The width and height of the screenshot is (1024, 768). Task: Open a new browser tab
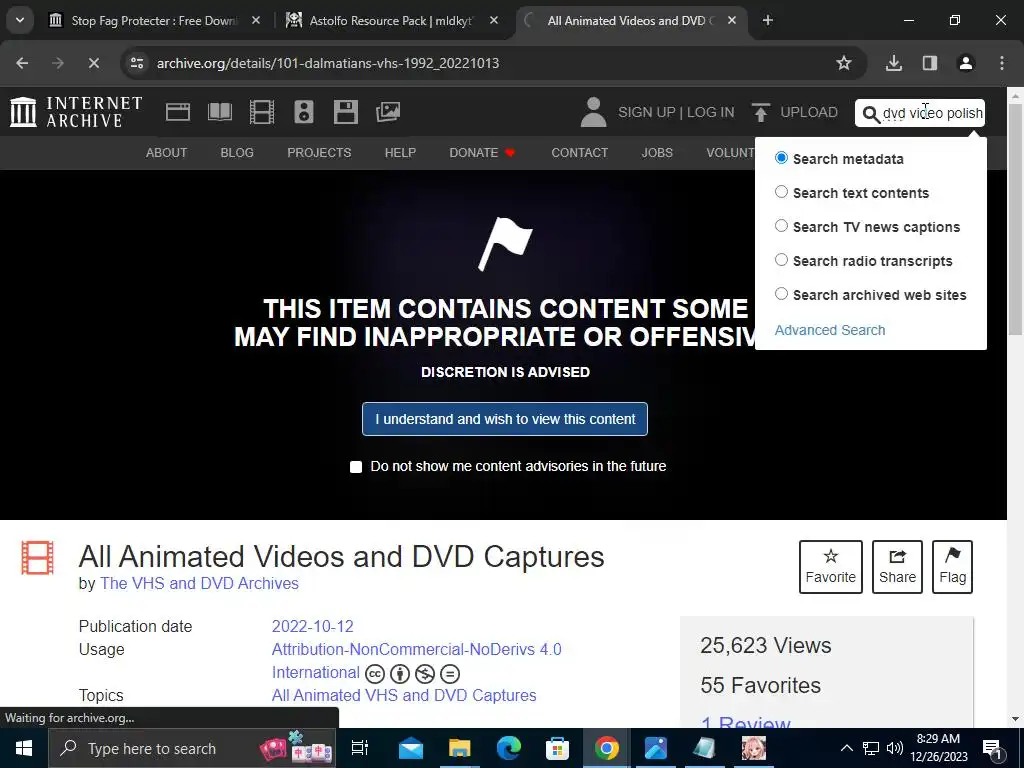[768, 20]
